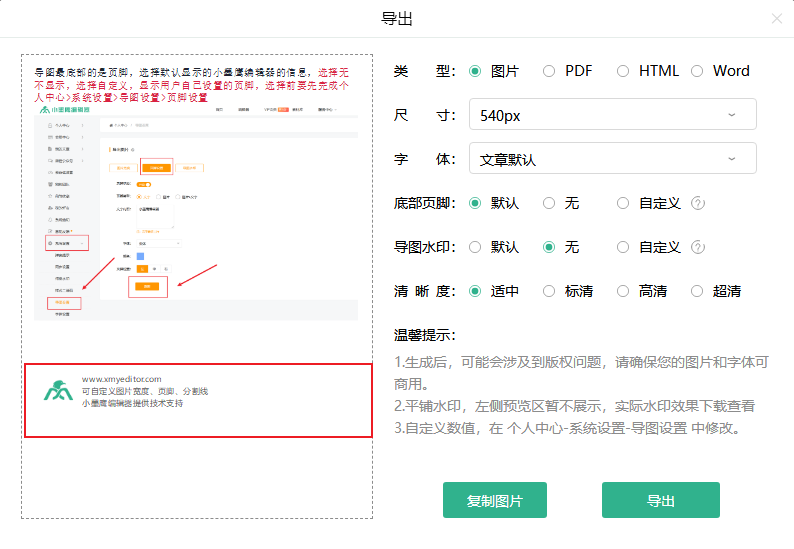Close the 导出 dialog
Viewport: 794px width, 549px height.
click(777, 19)
